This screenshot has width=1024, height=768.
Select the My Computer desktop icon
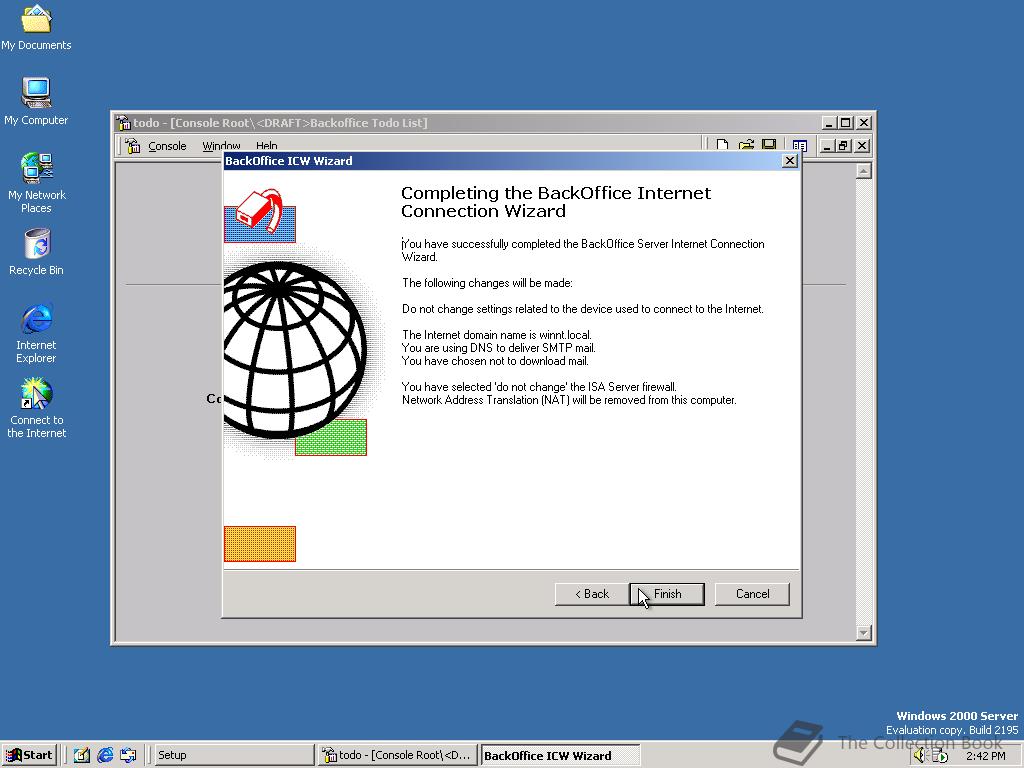click(x=36, y=101)
